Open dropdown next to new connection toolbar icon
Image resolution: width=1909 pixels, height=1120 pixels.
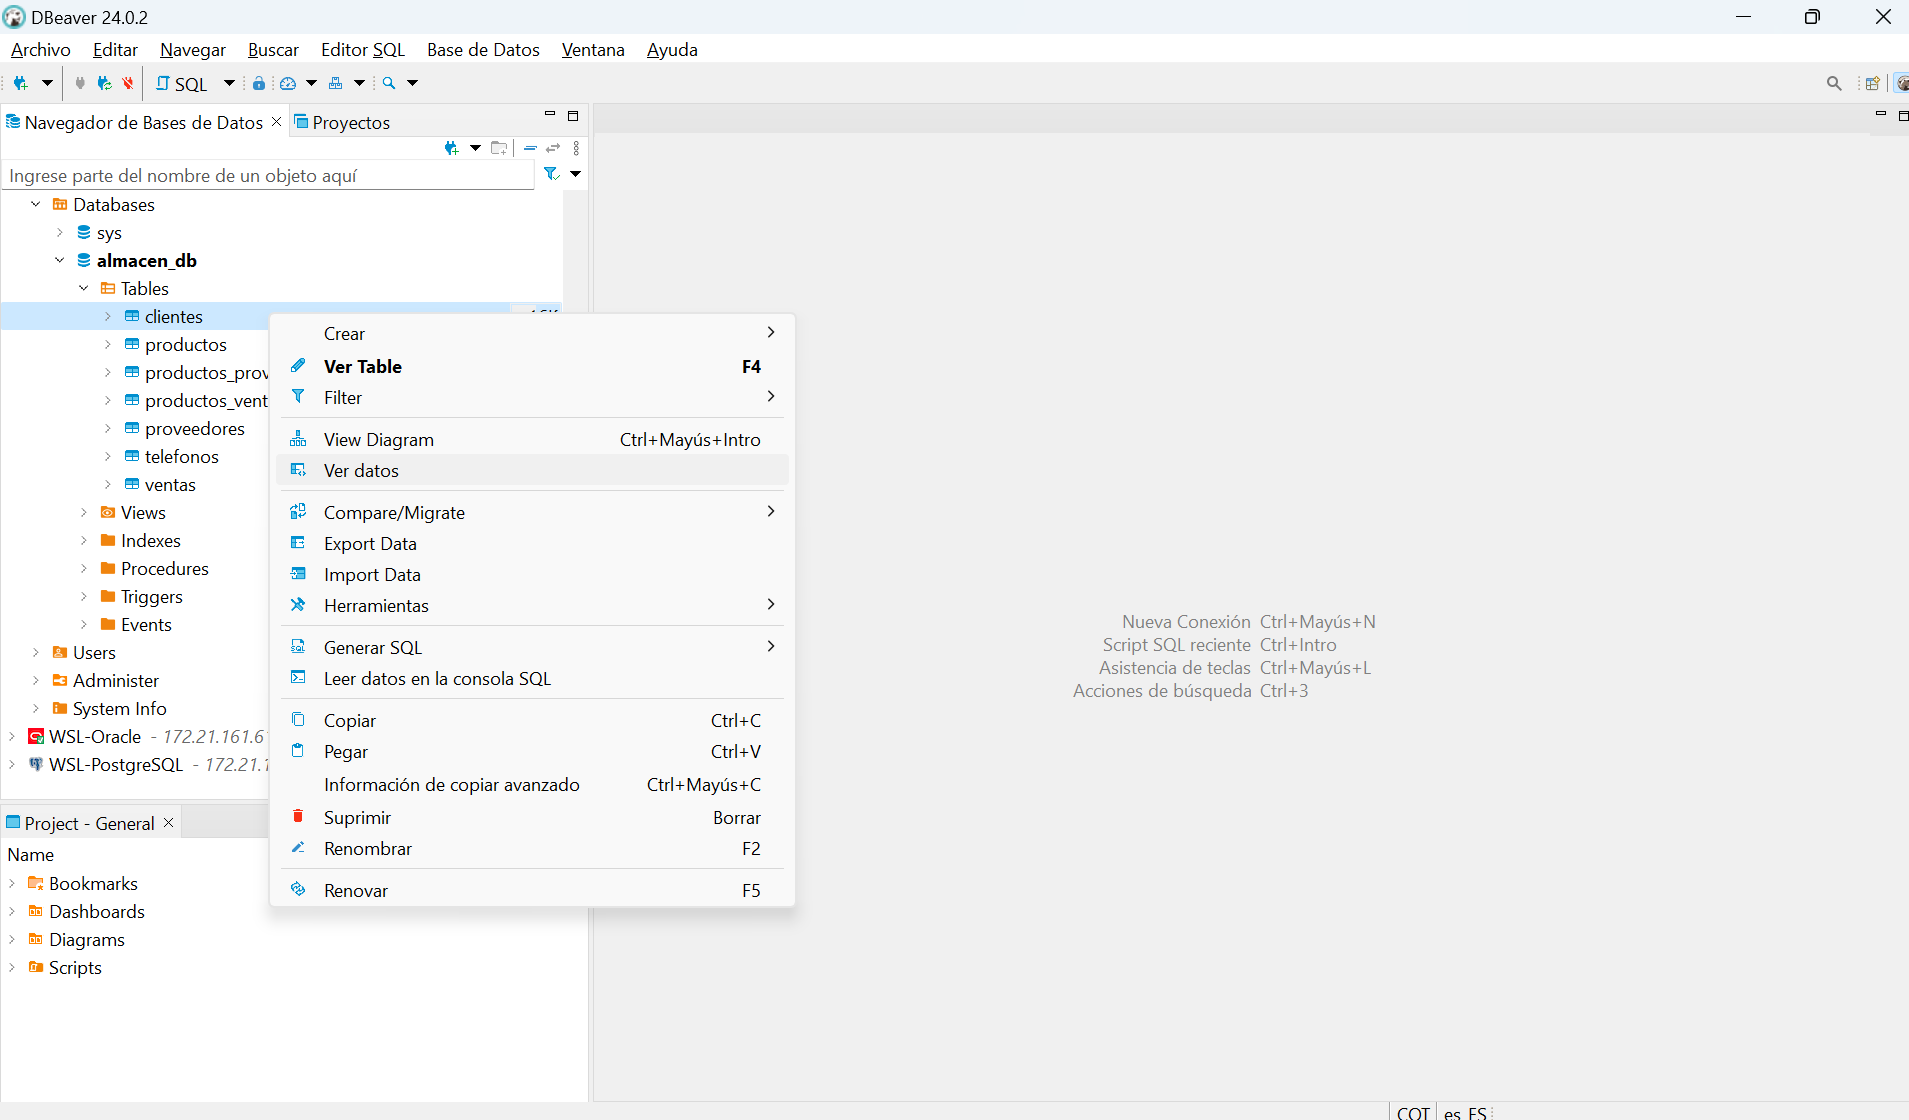pos(47,83)
